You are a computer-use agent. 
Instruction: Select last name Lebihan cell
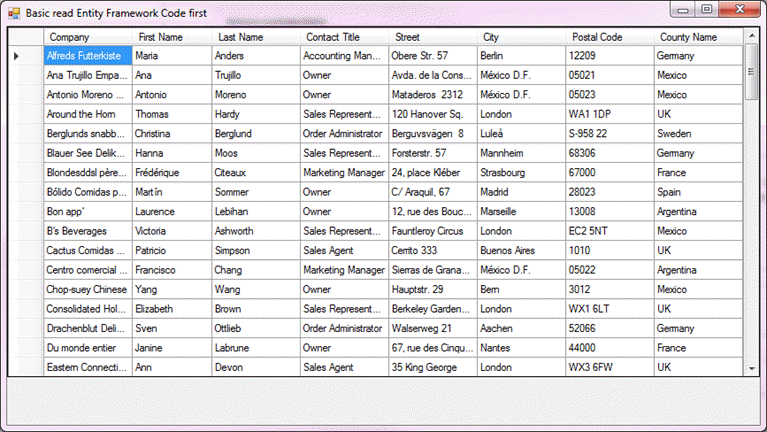(x=256, y=212)
